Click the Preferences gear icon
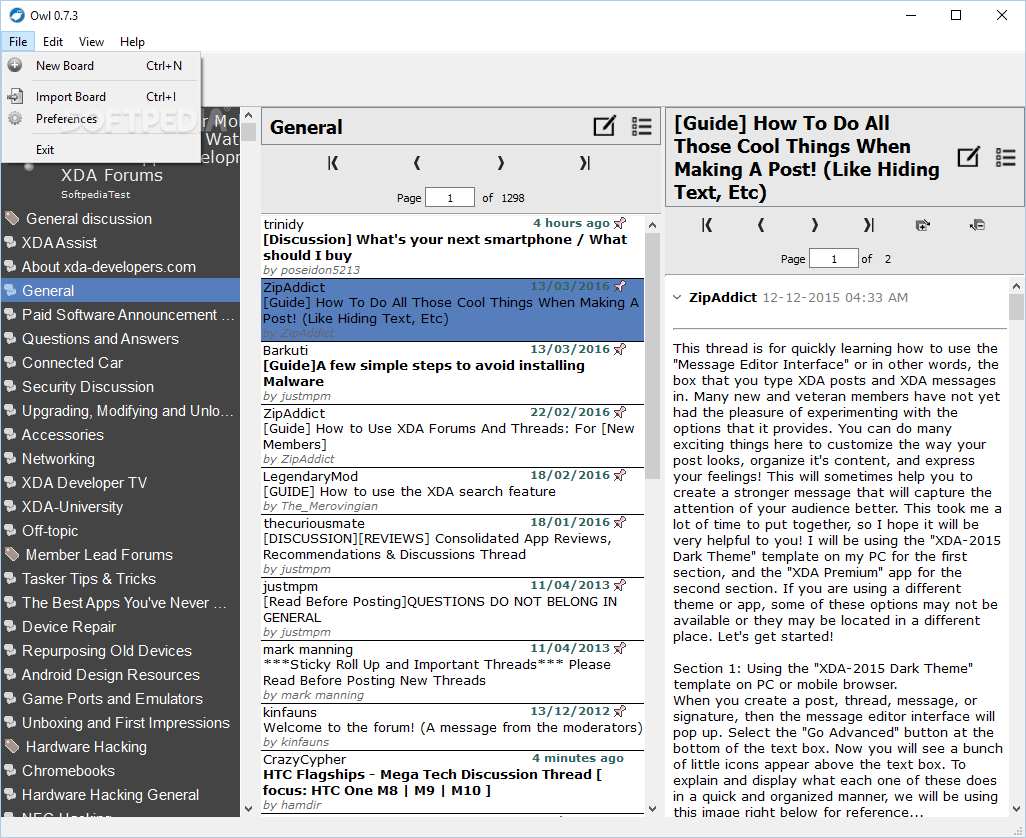 15,118
